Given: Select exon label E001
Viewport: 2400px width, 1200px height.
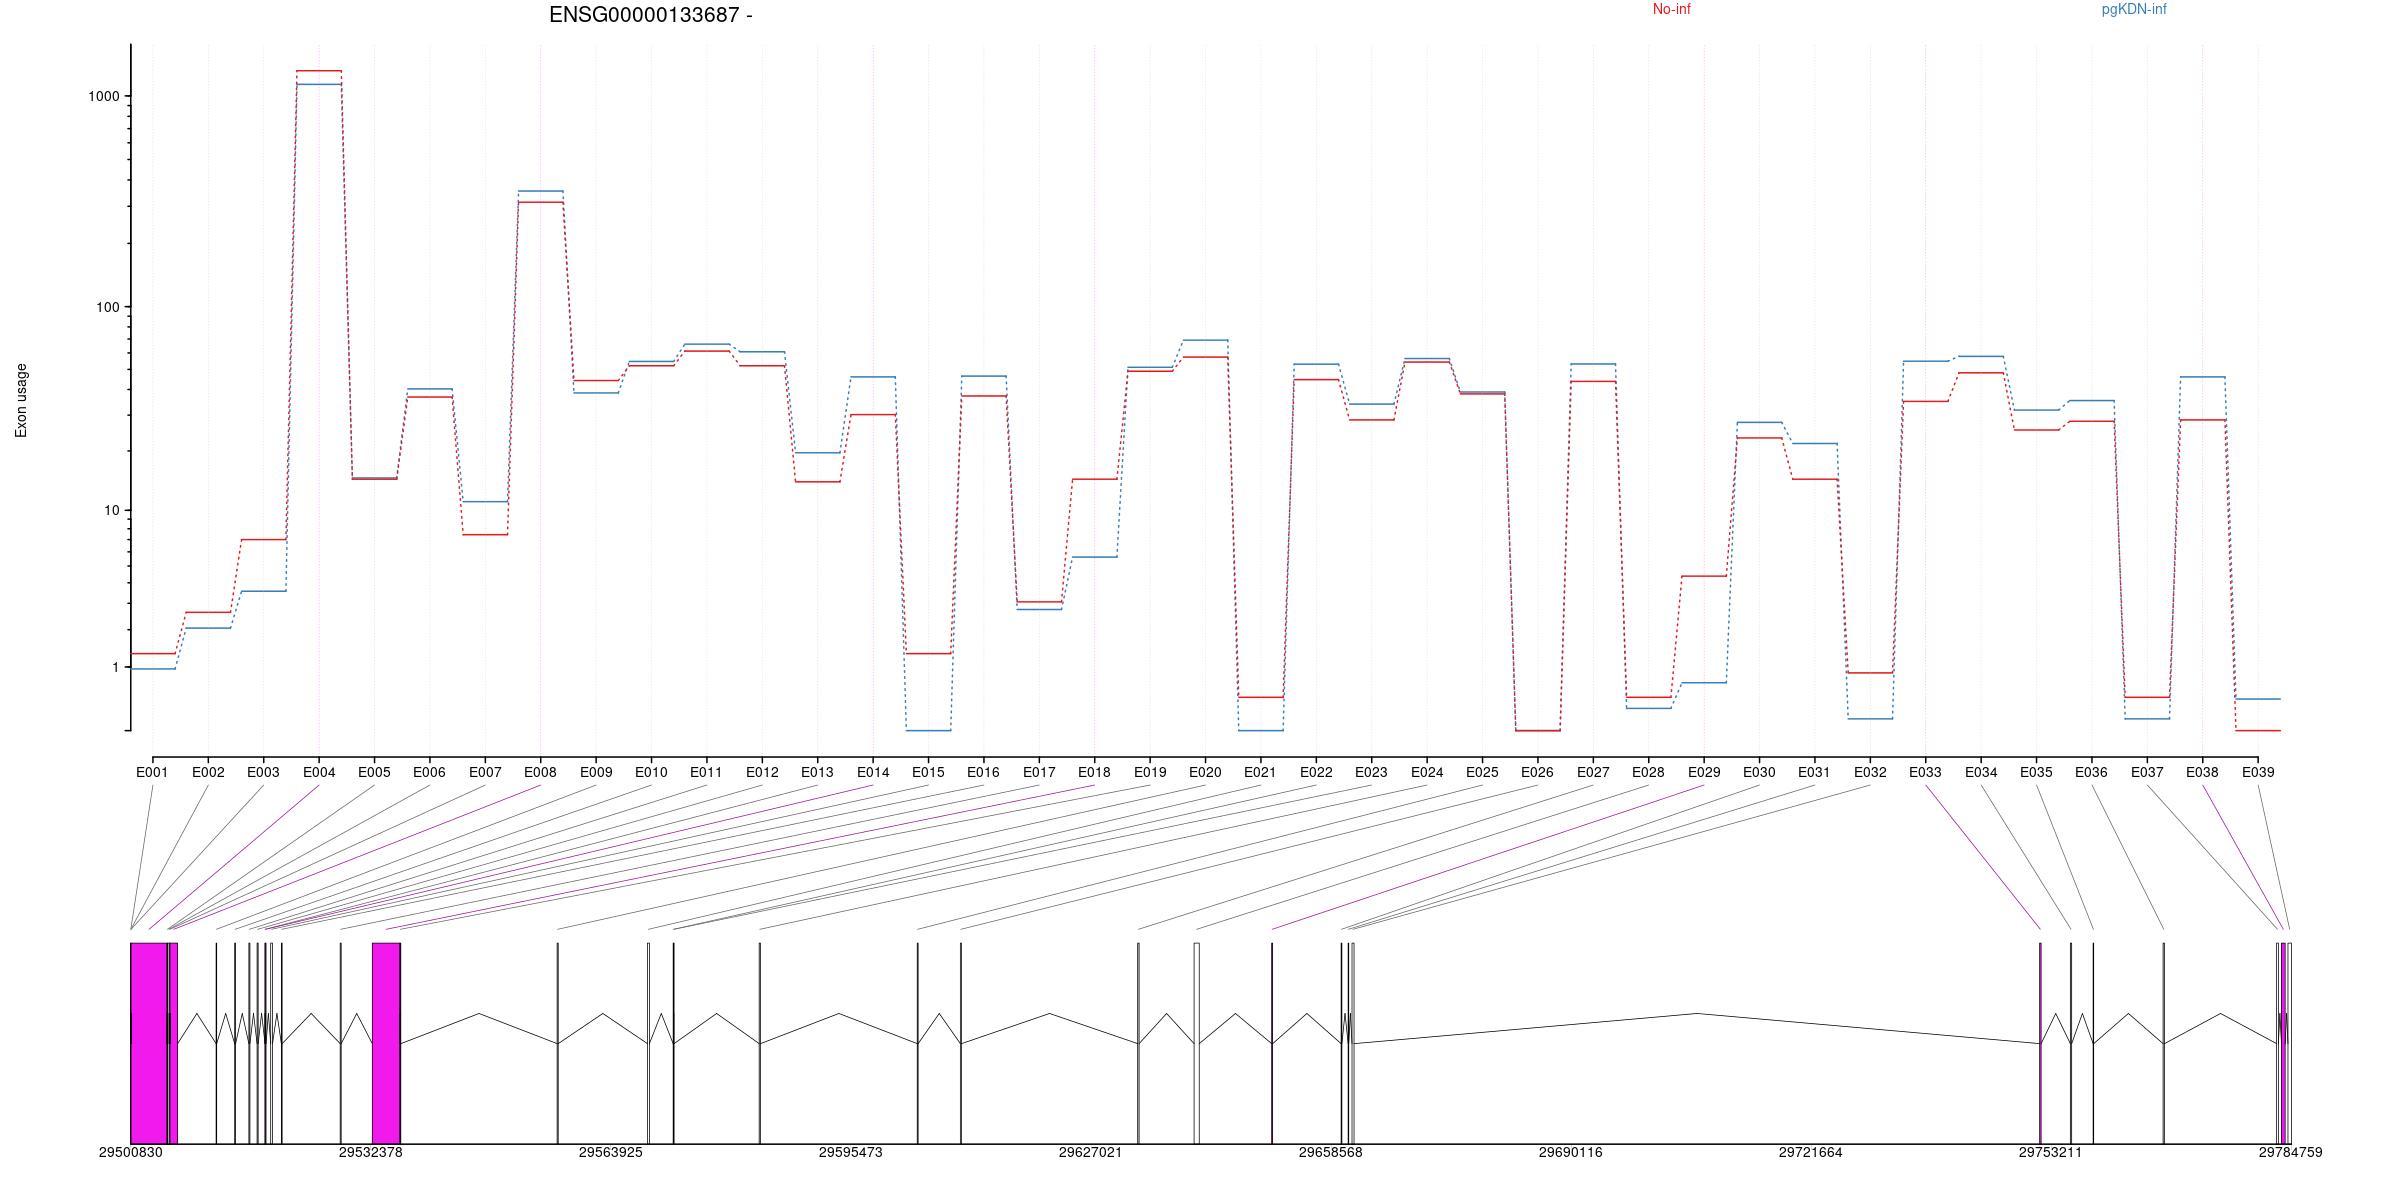Looking at the screenshot, I should (x=152, y=772).
